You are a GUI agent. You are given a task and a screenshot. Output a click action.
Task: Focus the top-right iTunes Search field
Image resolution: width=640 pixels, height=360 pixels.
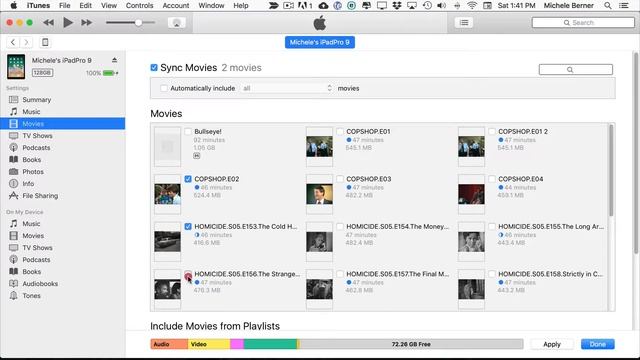click(583, 22)
